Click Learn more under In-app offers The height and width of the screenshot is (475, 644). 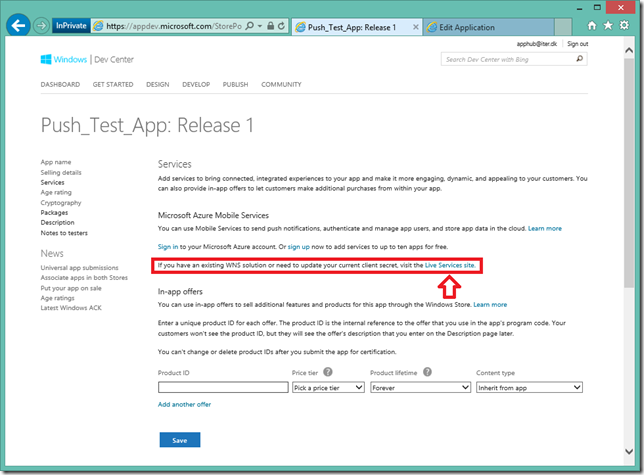coord(490,305)
